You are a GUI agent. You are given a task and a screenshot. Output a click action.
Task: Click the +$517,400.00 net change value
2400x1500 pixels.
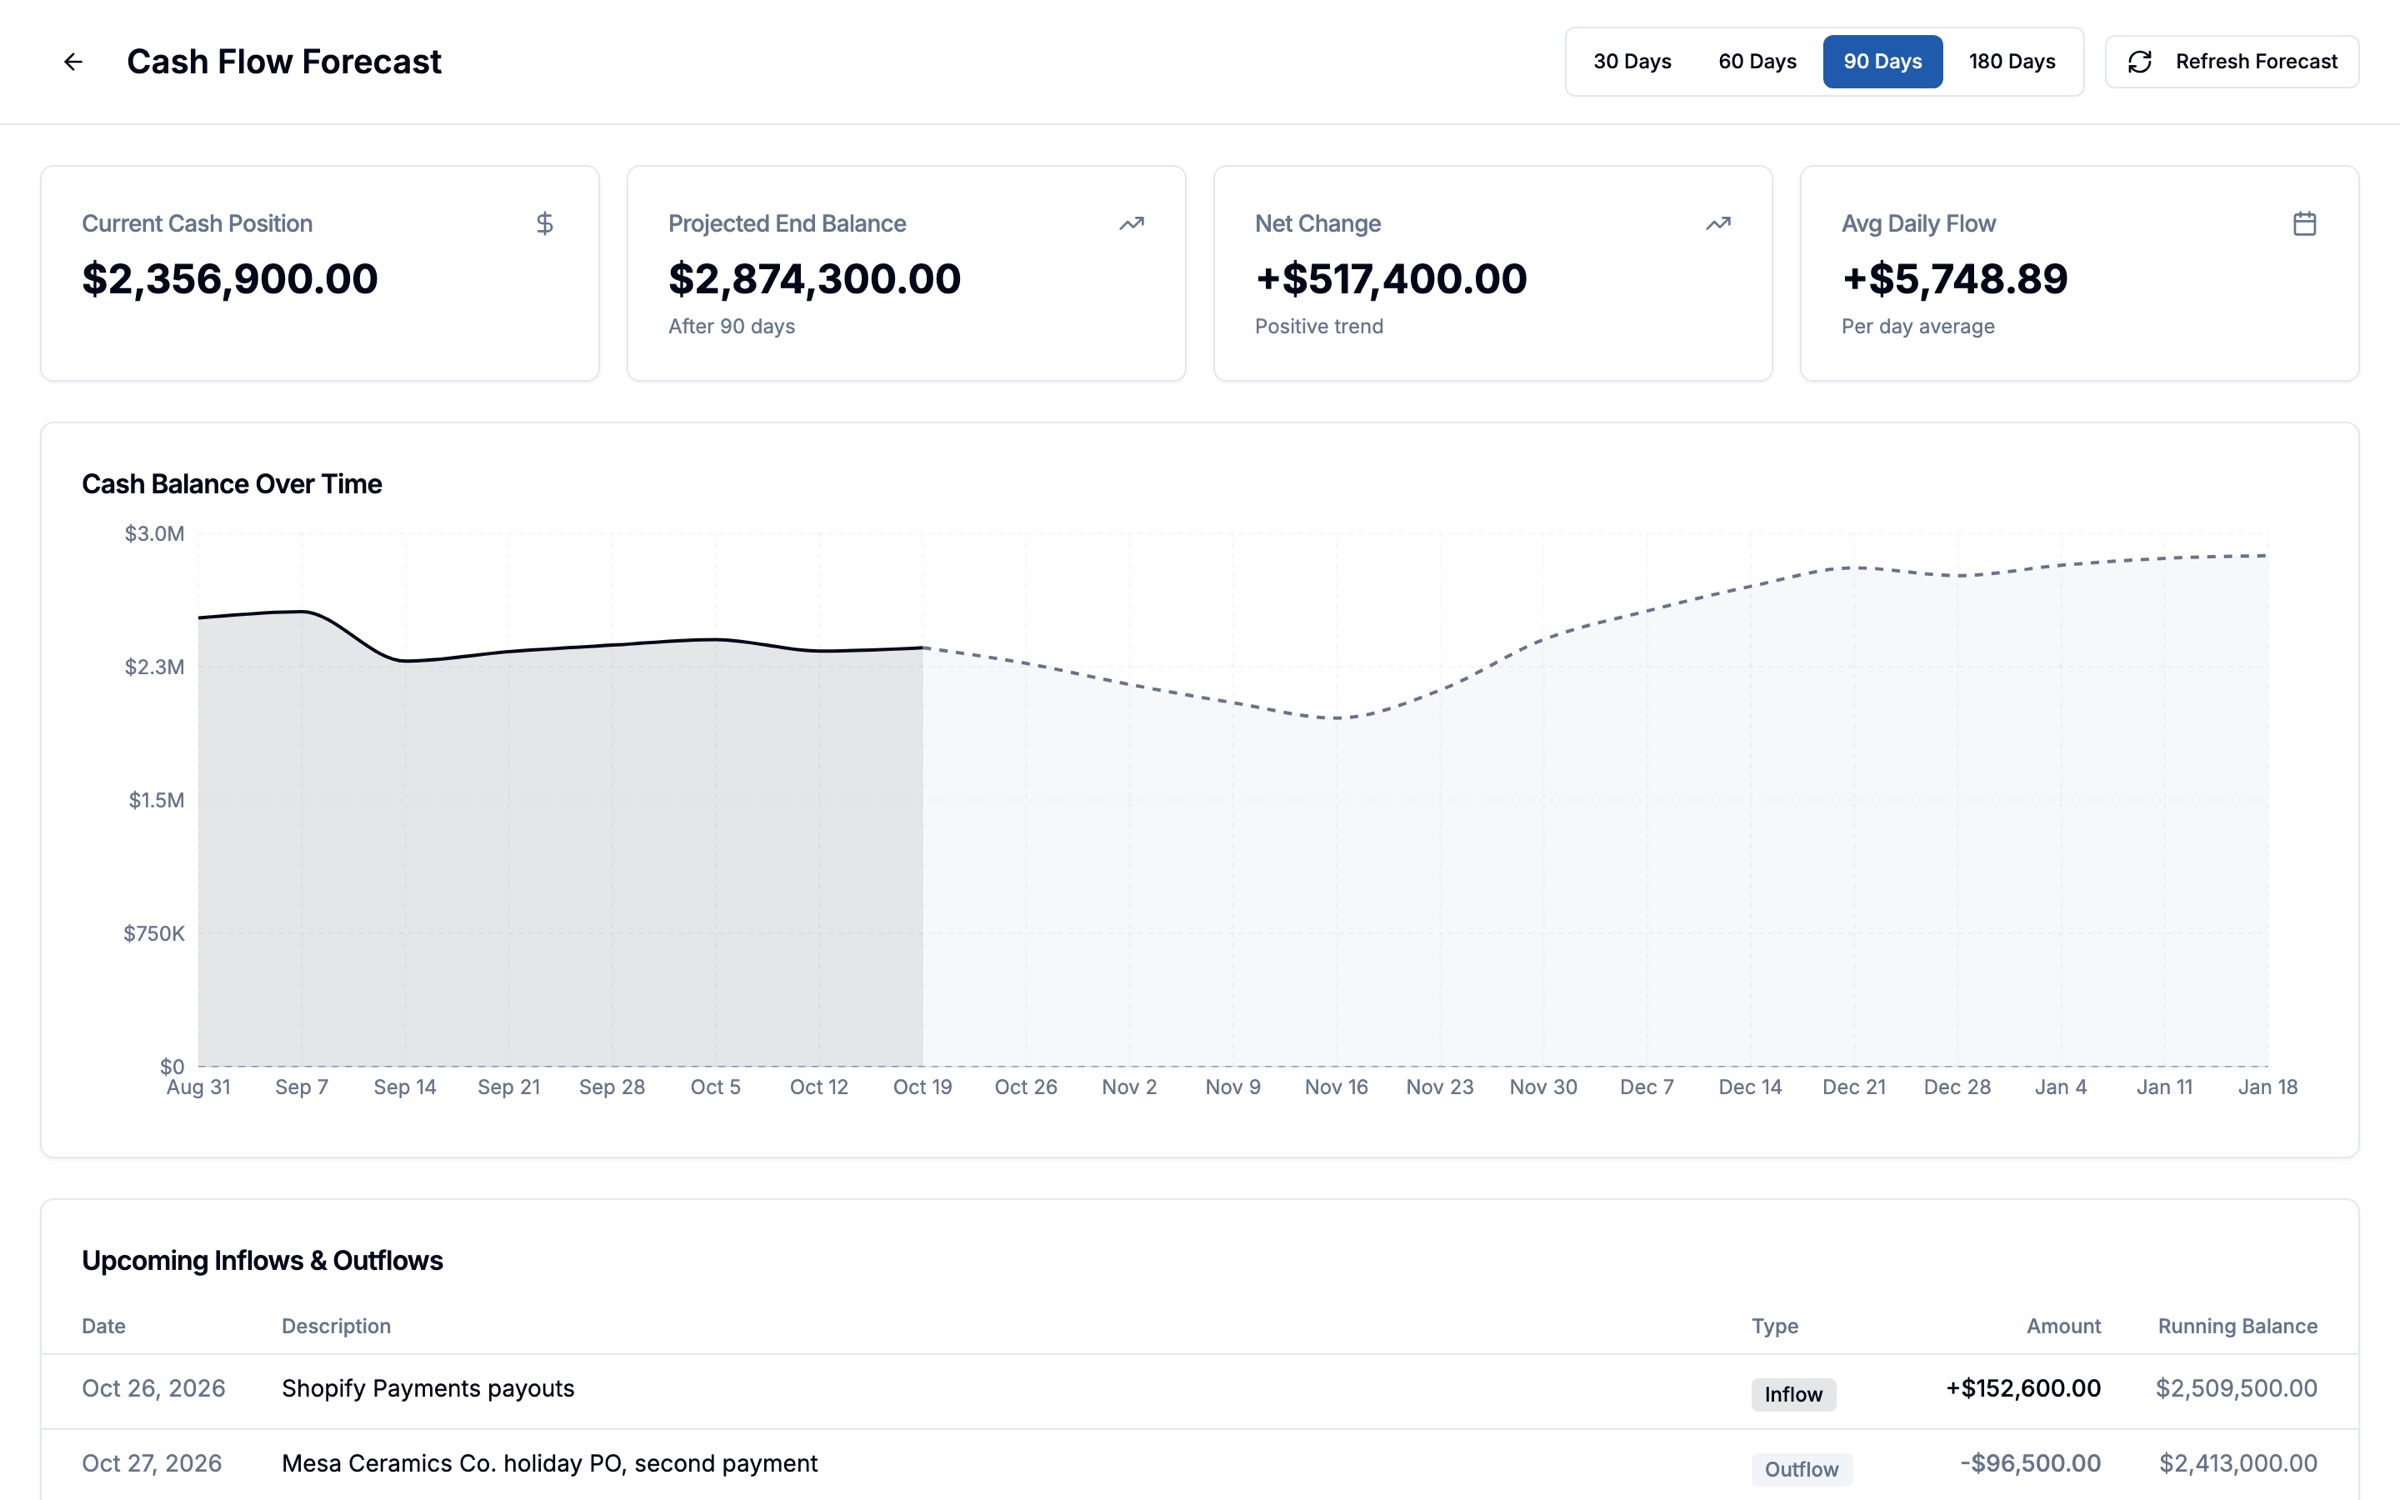pos(1391,278)
